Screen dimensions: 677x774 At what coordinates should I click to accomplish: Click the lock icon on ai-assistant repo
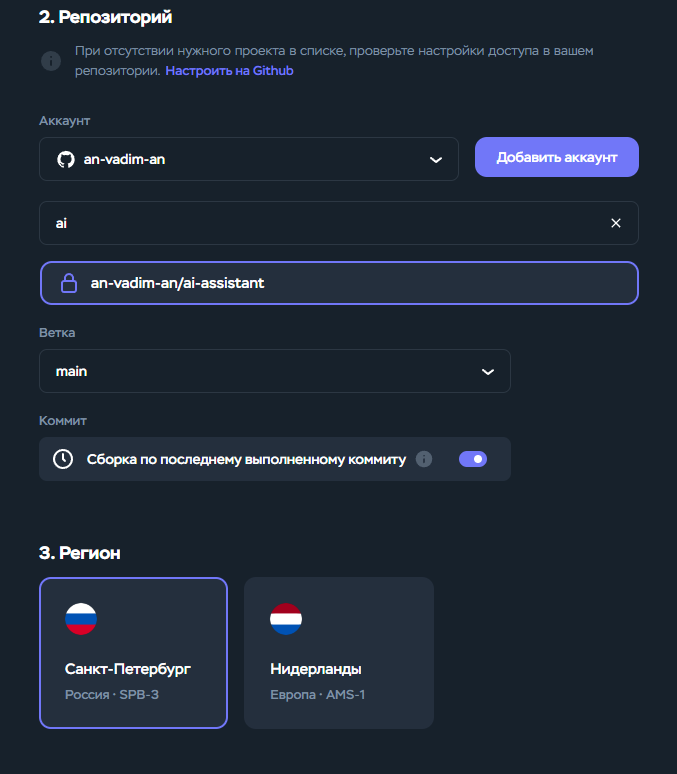click(x=69, y=283)
